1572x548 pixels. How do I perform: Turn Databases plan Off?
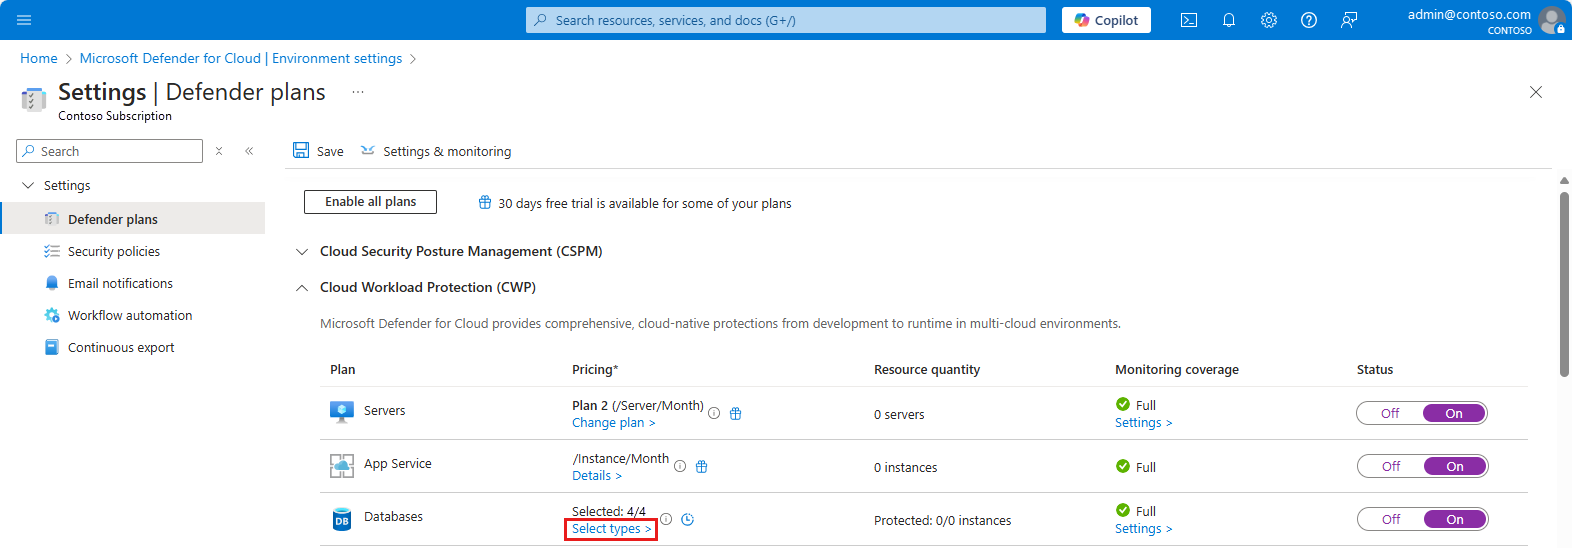click(x=1390, y=519)
